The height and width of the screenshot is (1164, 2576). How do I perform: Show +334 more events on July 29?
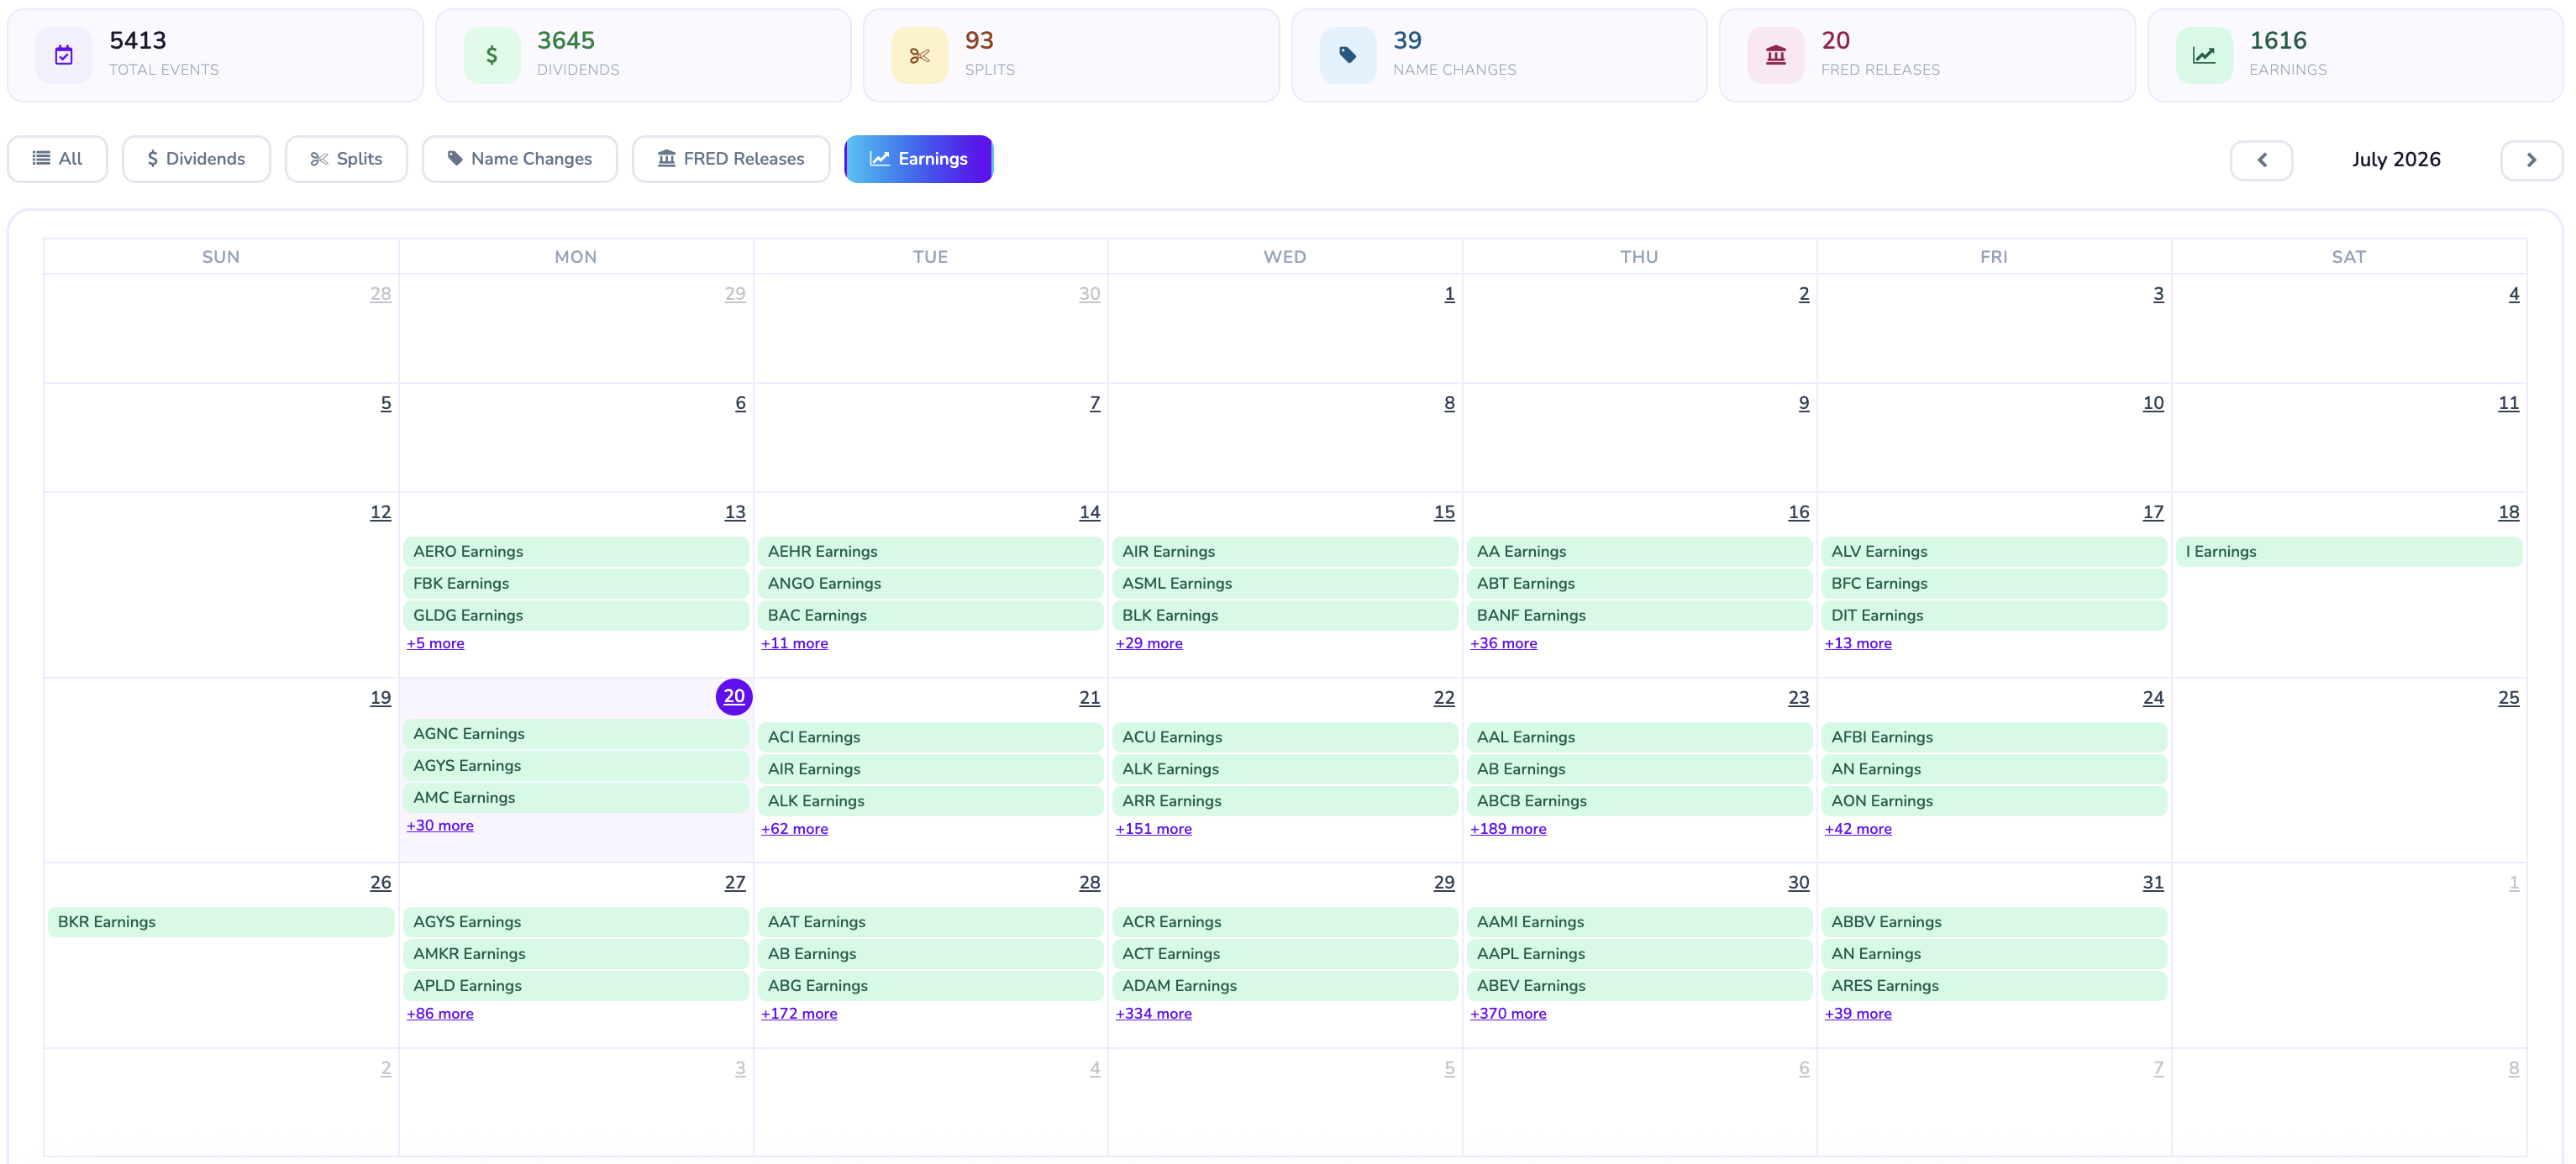click(1153, 1013)
